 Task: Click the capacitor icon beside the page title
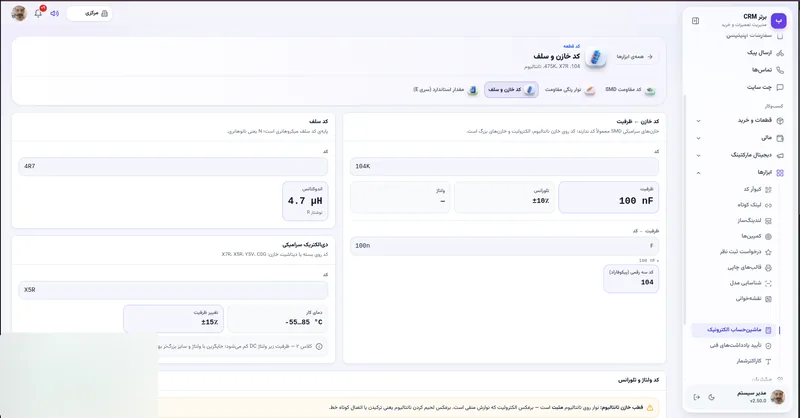click(595, 57)
